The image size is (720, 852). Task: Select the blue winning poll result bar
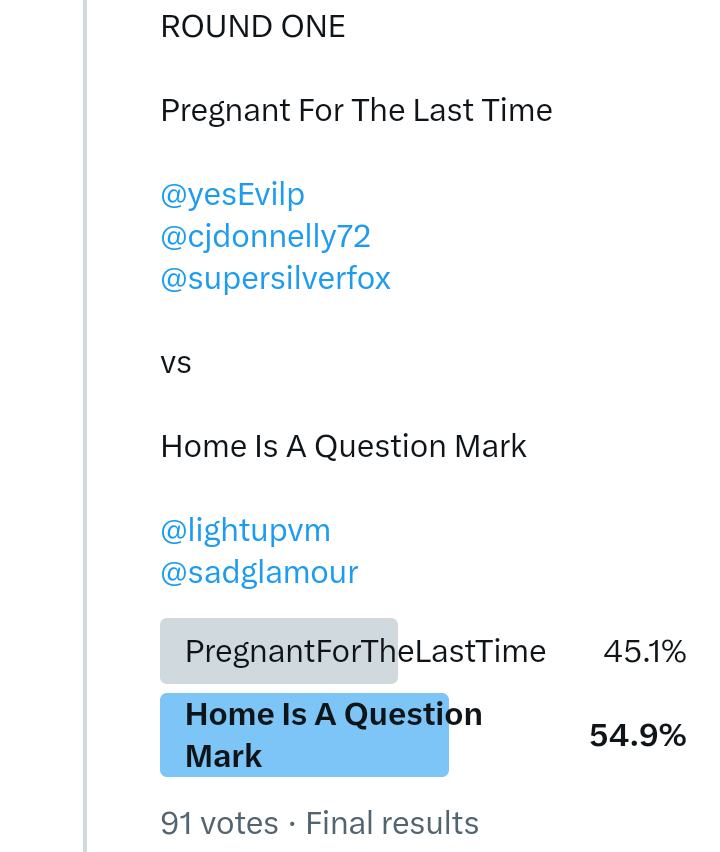(304, 735)
